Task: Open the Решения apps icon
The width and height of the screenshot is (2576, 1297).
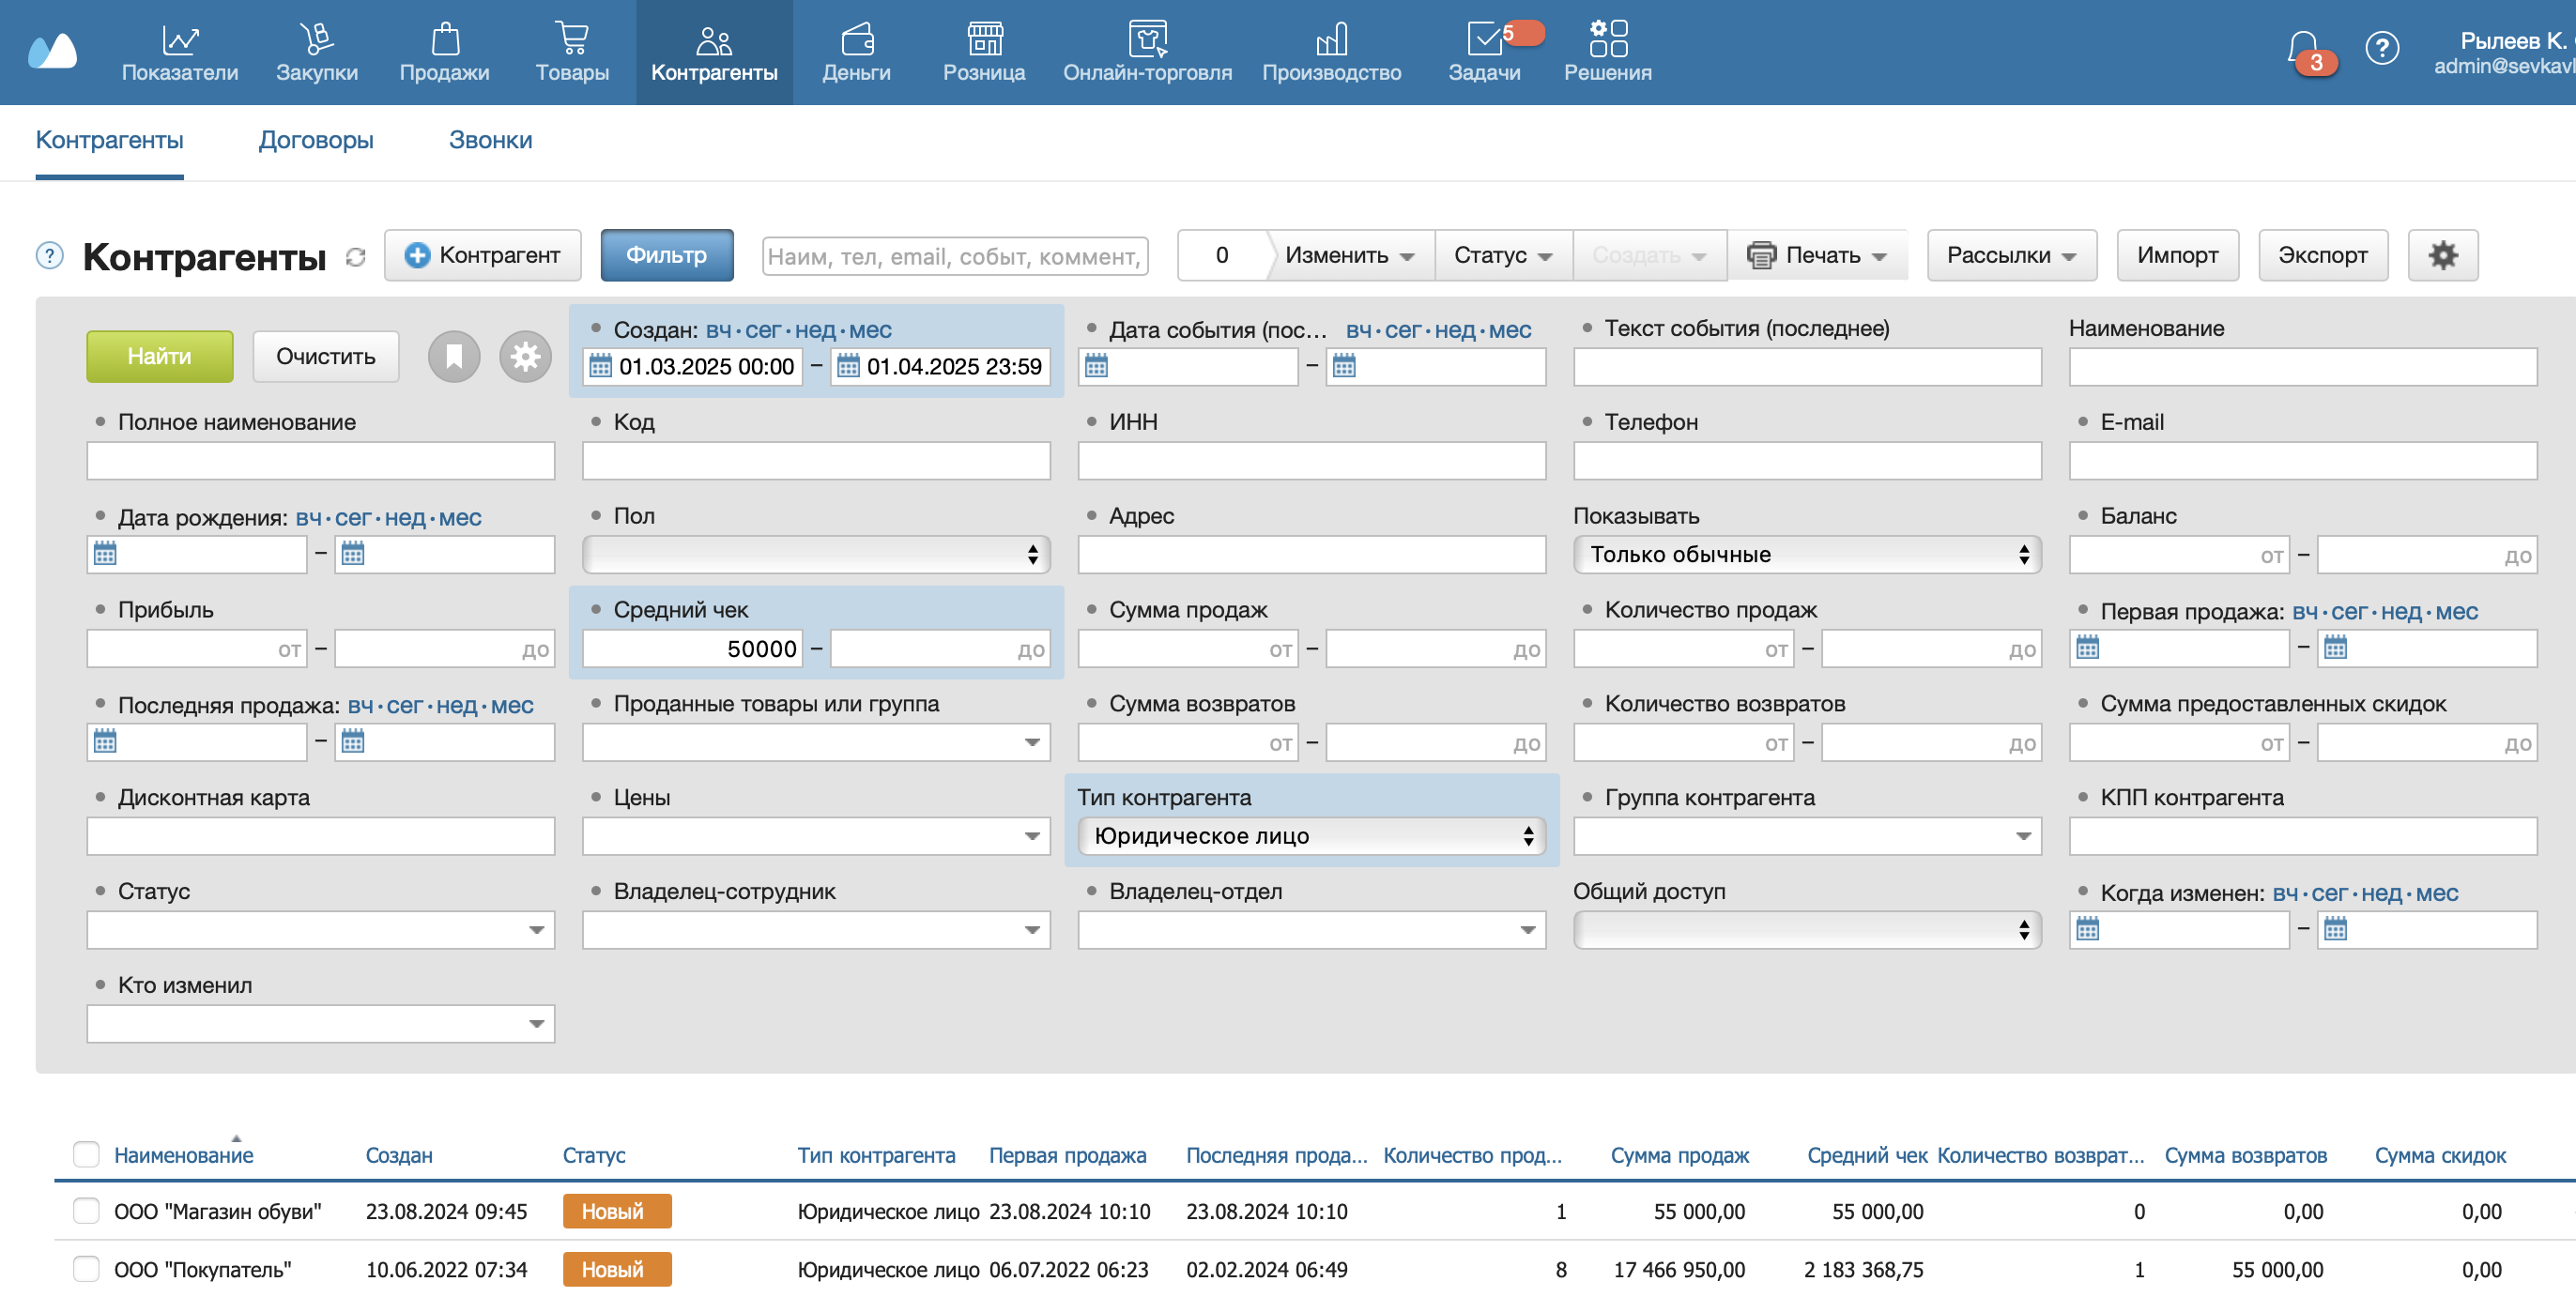Action: pyautogui.click(x=1608, y=39)
